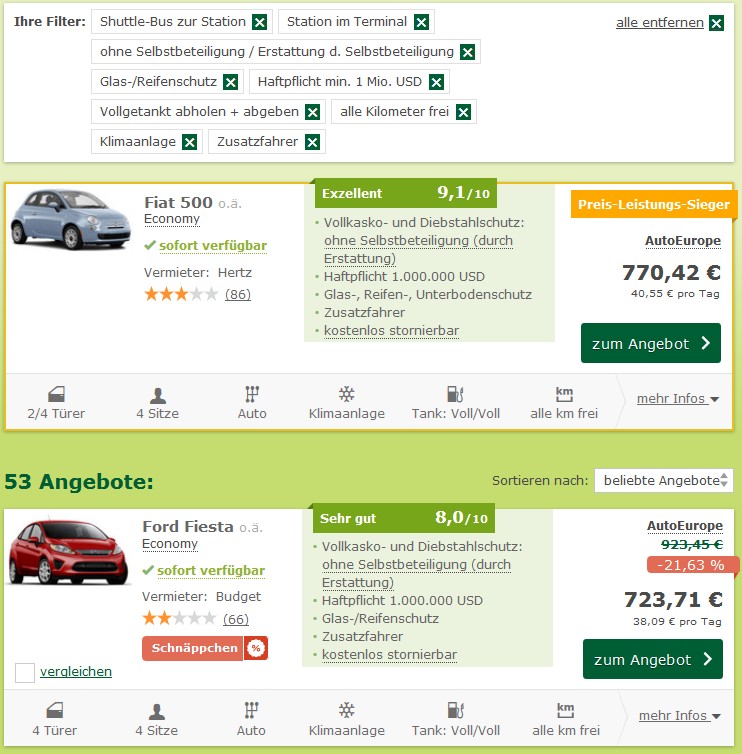This screenshot has width=742, height=754.
Task: Open the 86 reviews link for Hertz
Action: point(238,294)
